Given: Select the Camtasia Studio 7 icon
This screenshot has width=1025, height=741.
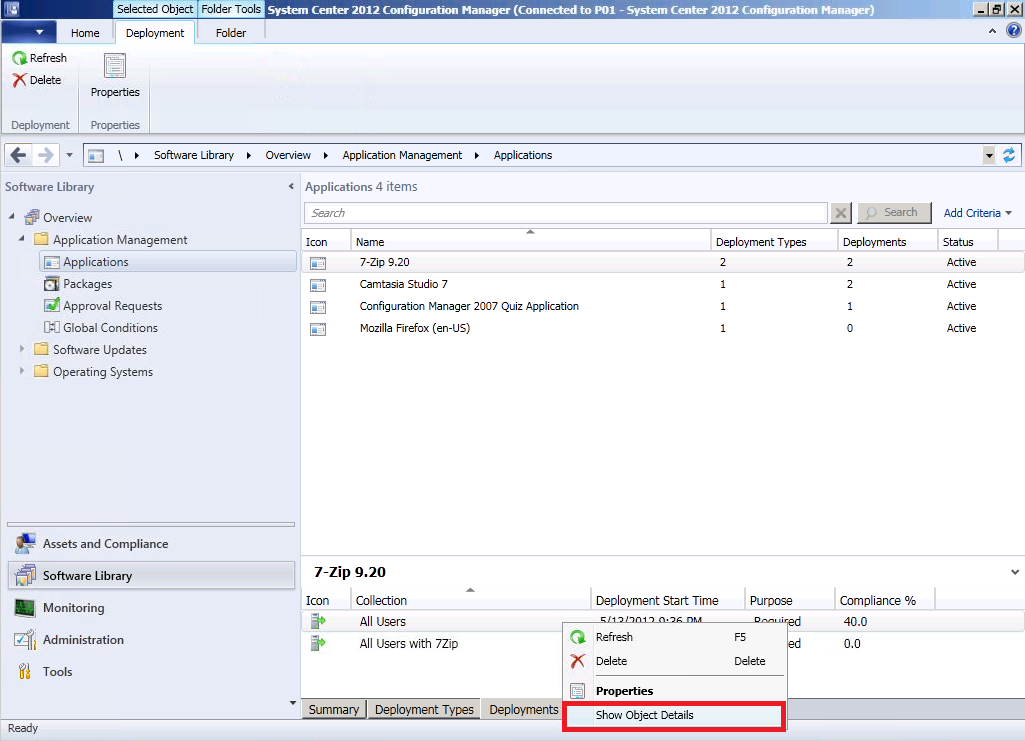Looking at the screenshot, I should [x=318, y=286].
